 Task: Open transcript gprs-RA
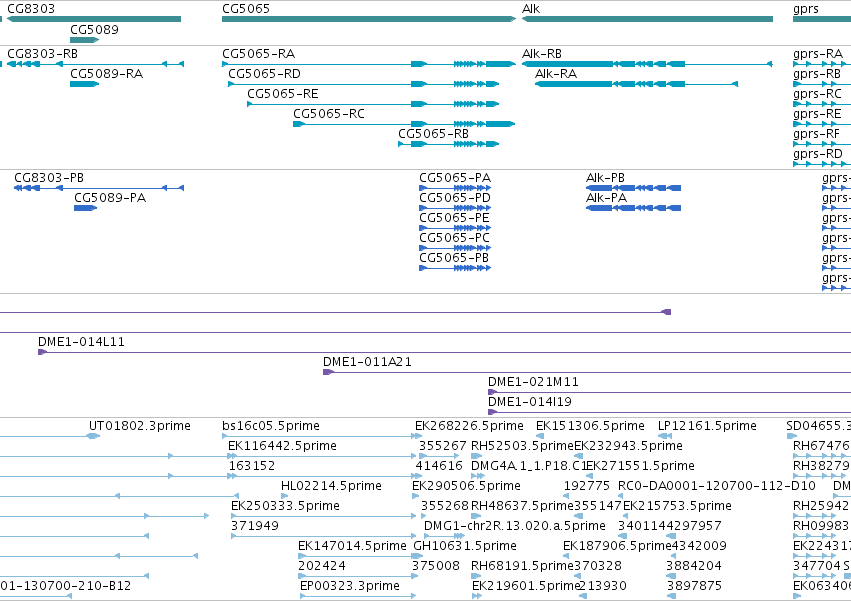(x=818, y=54)
